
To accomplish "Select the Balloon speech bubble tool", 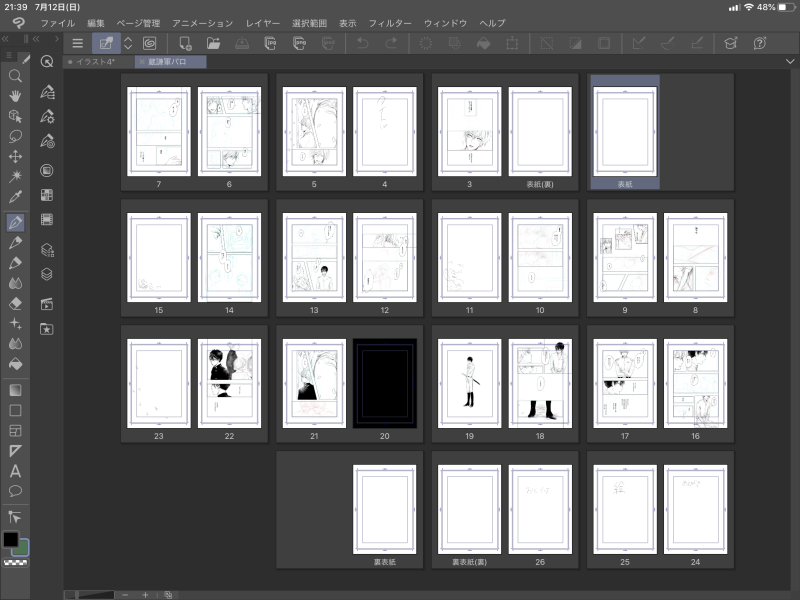I will [x=15, y=491].
